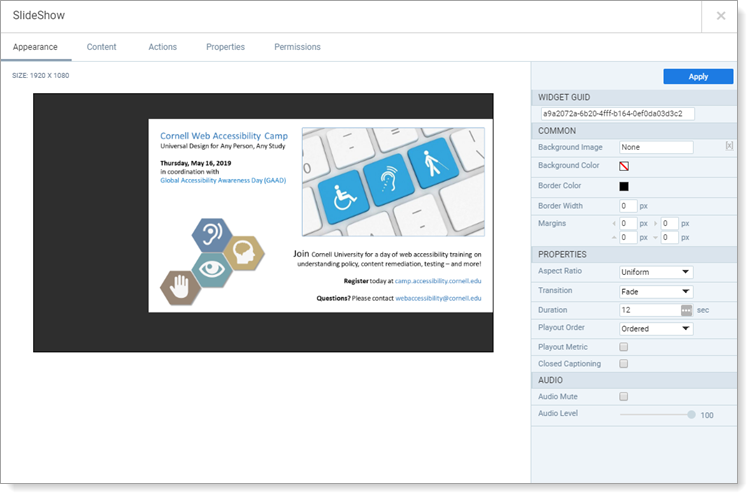The image size is (753, 499).
Task: Open the Content tab
Action: (x=101, y=47)
